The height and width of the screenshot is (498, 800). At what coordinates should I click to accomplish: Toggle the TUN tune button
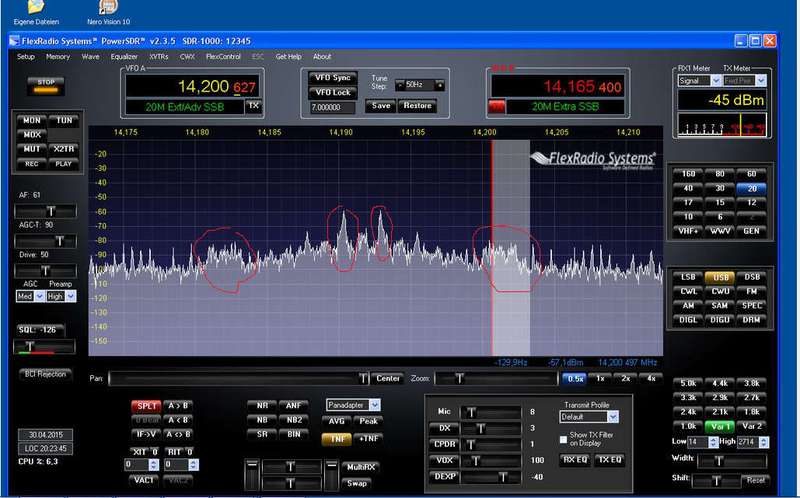pyautogui.click(x=64, y=120)
